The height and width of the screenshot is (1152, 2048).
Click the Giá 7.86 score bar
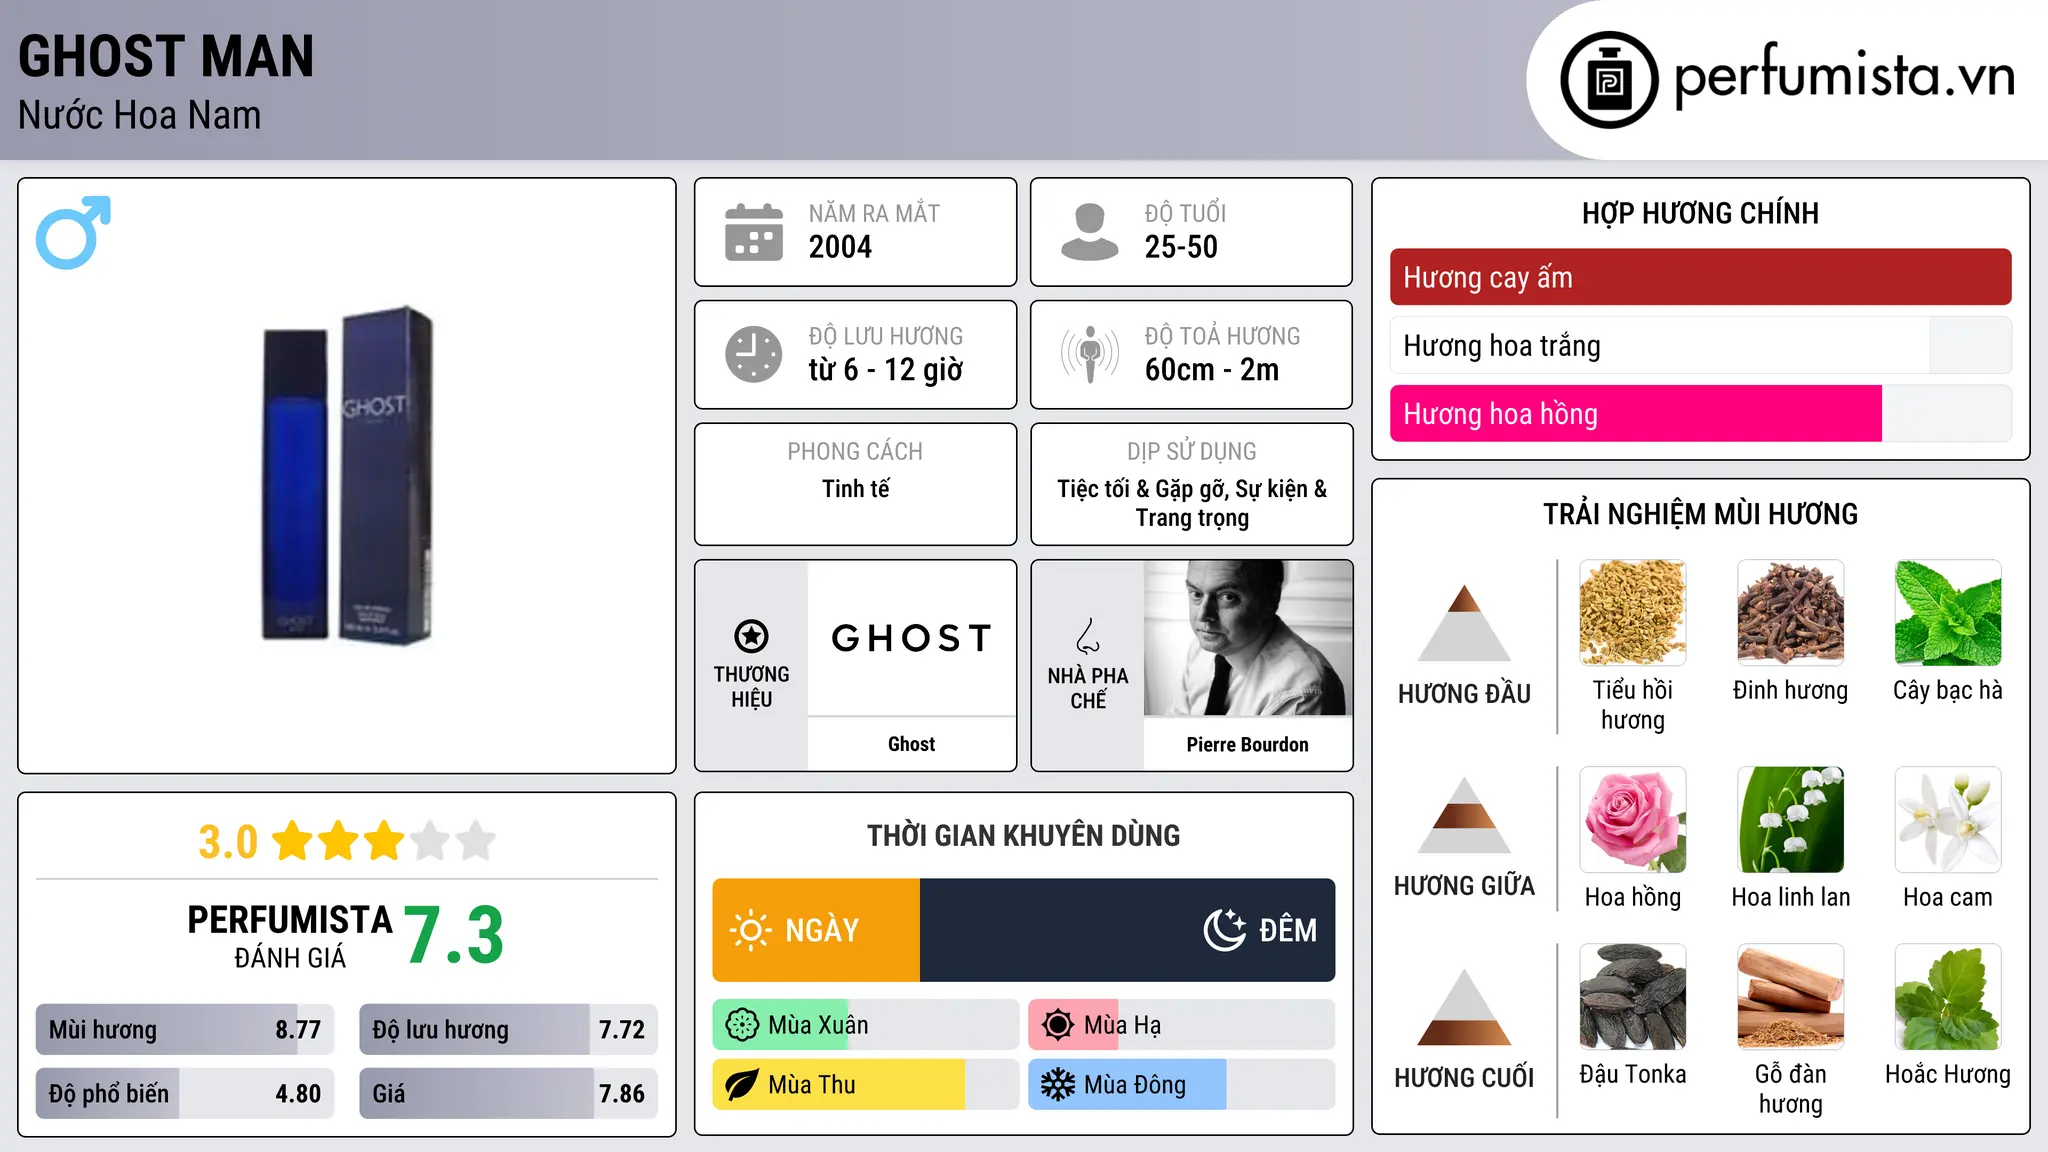tap(508, 1093)
